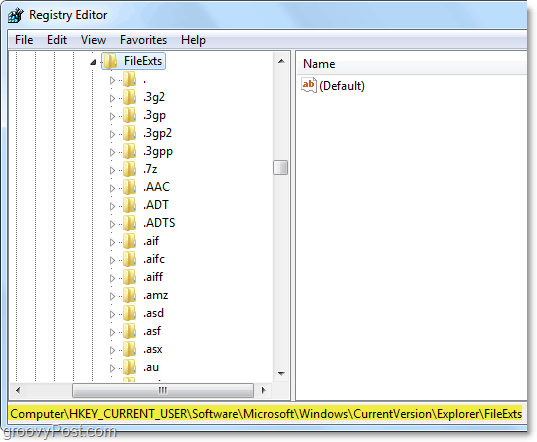537x442 pixels.
Task: Expand the .ADTS key
Action: tap(112, 224)
